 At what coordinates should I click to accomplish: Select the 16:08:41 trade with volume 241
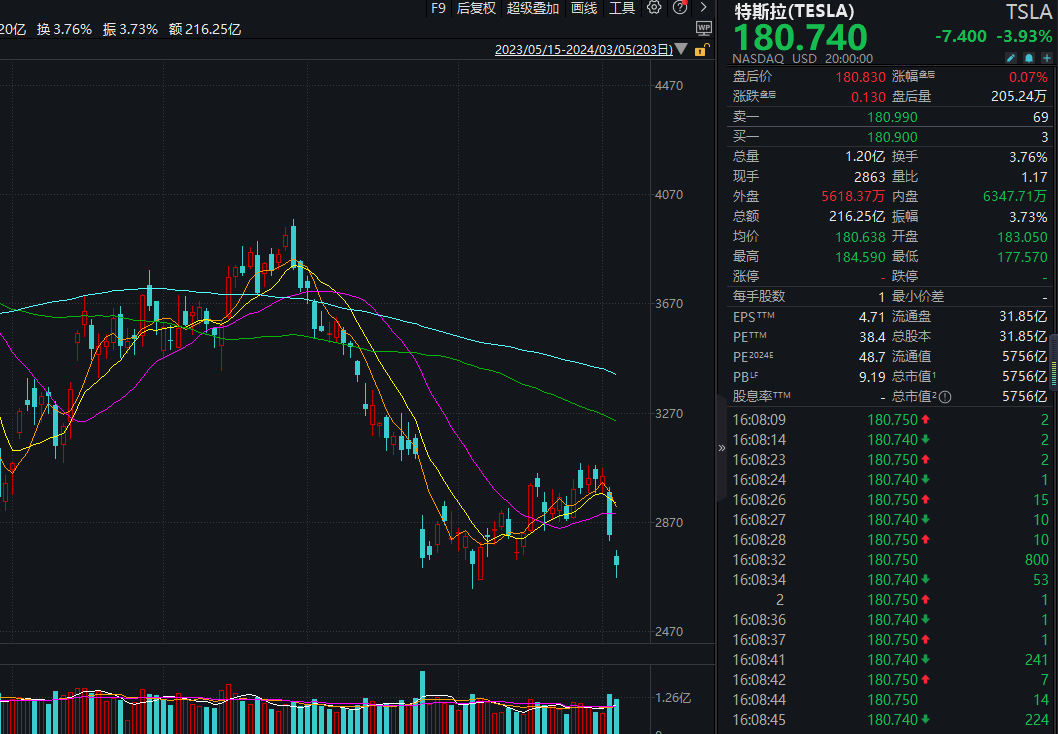coord(891,660)
